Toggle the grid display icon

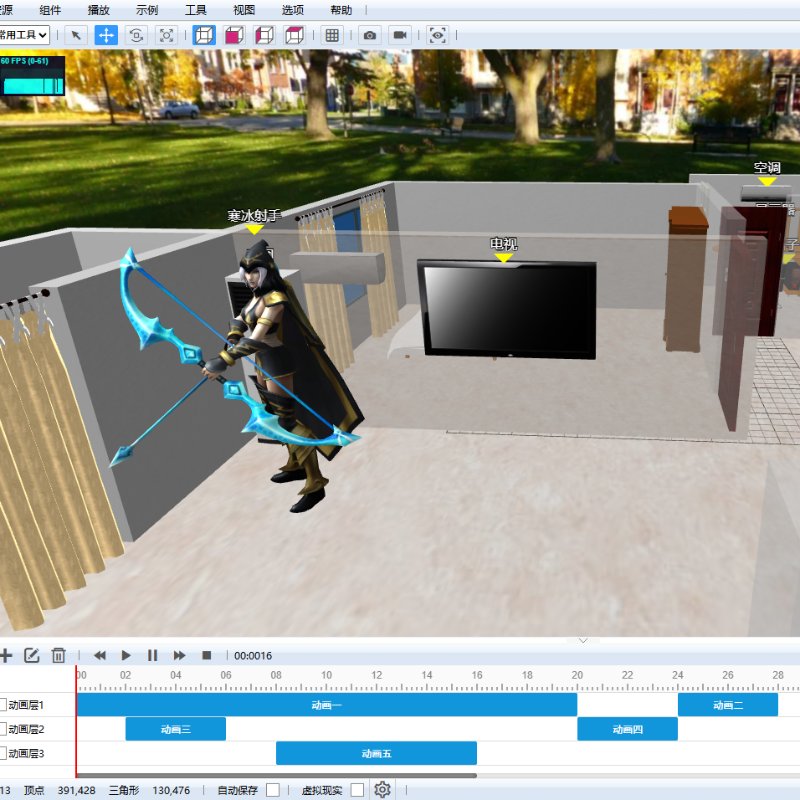332,35
